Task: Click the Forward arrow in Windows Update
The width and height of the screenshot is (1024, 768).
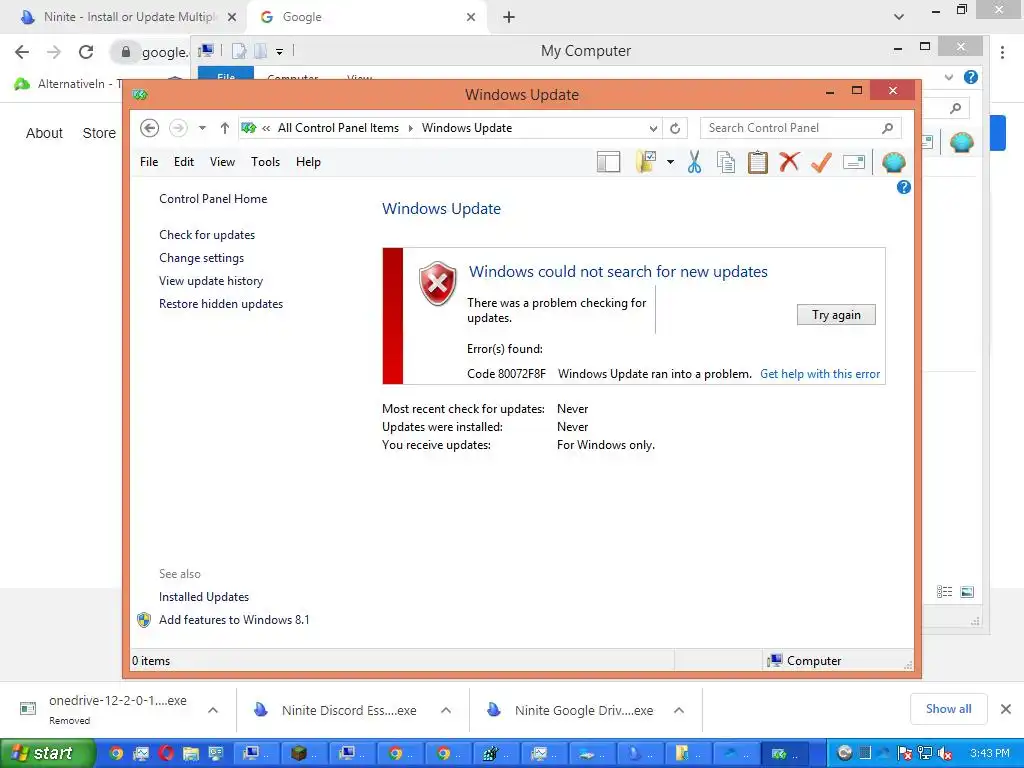Action: (x=178, y=128)
